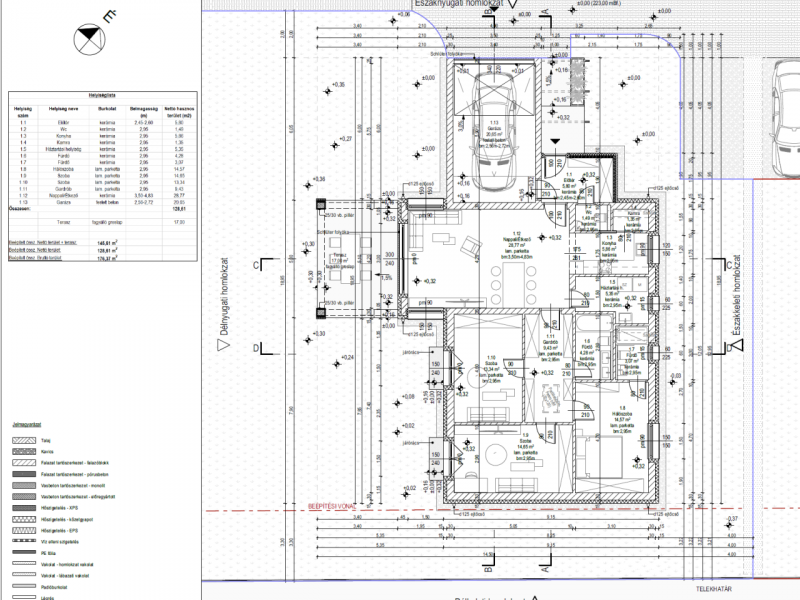This screenshot has height=600, width=800.
Task: Click the Talaj hatch sample in the legend
Action: (x=24, y=440)
